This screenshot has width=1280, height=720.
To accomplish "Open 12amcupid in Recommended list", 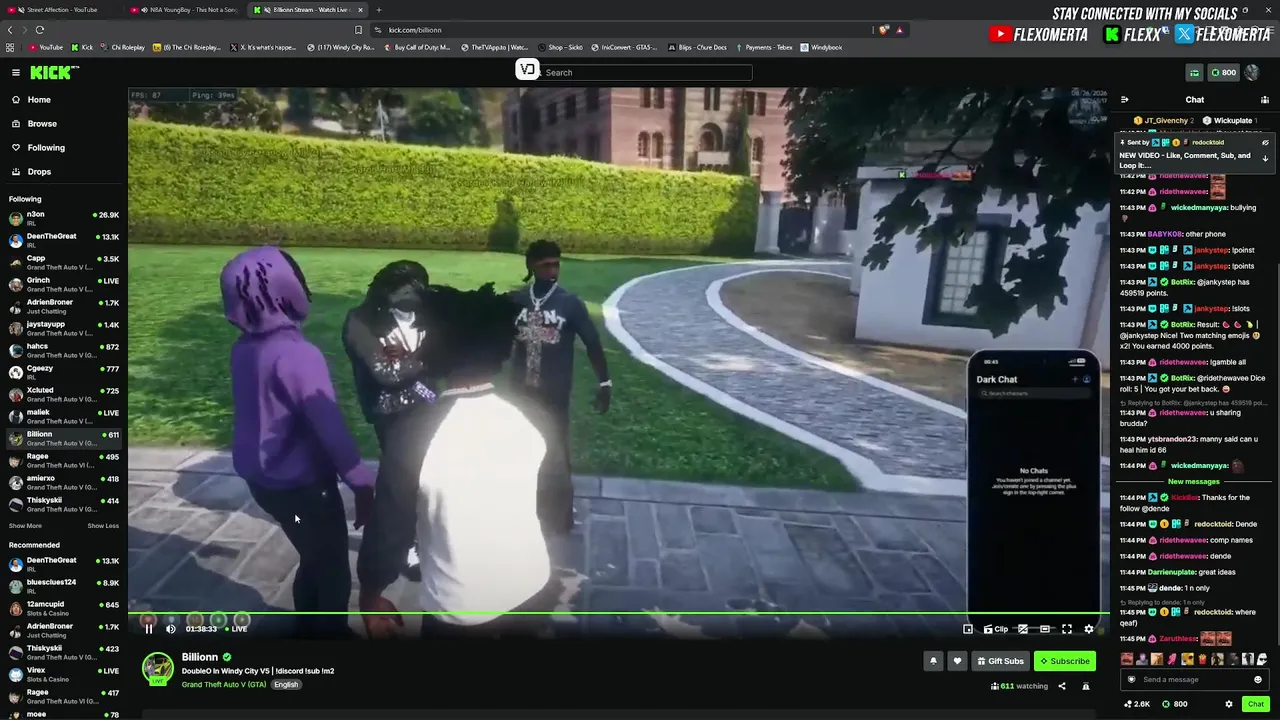I will [64, 608].
